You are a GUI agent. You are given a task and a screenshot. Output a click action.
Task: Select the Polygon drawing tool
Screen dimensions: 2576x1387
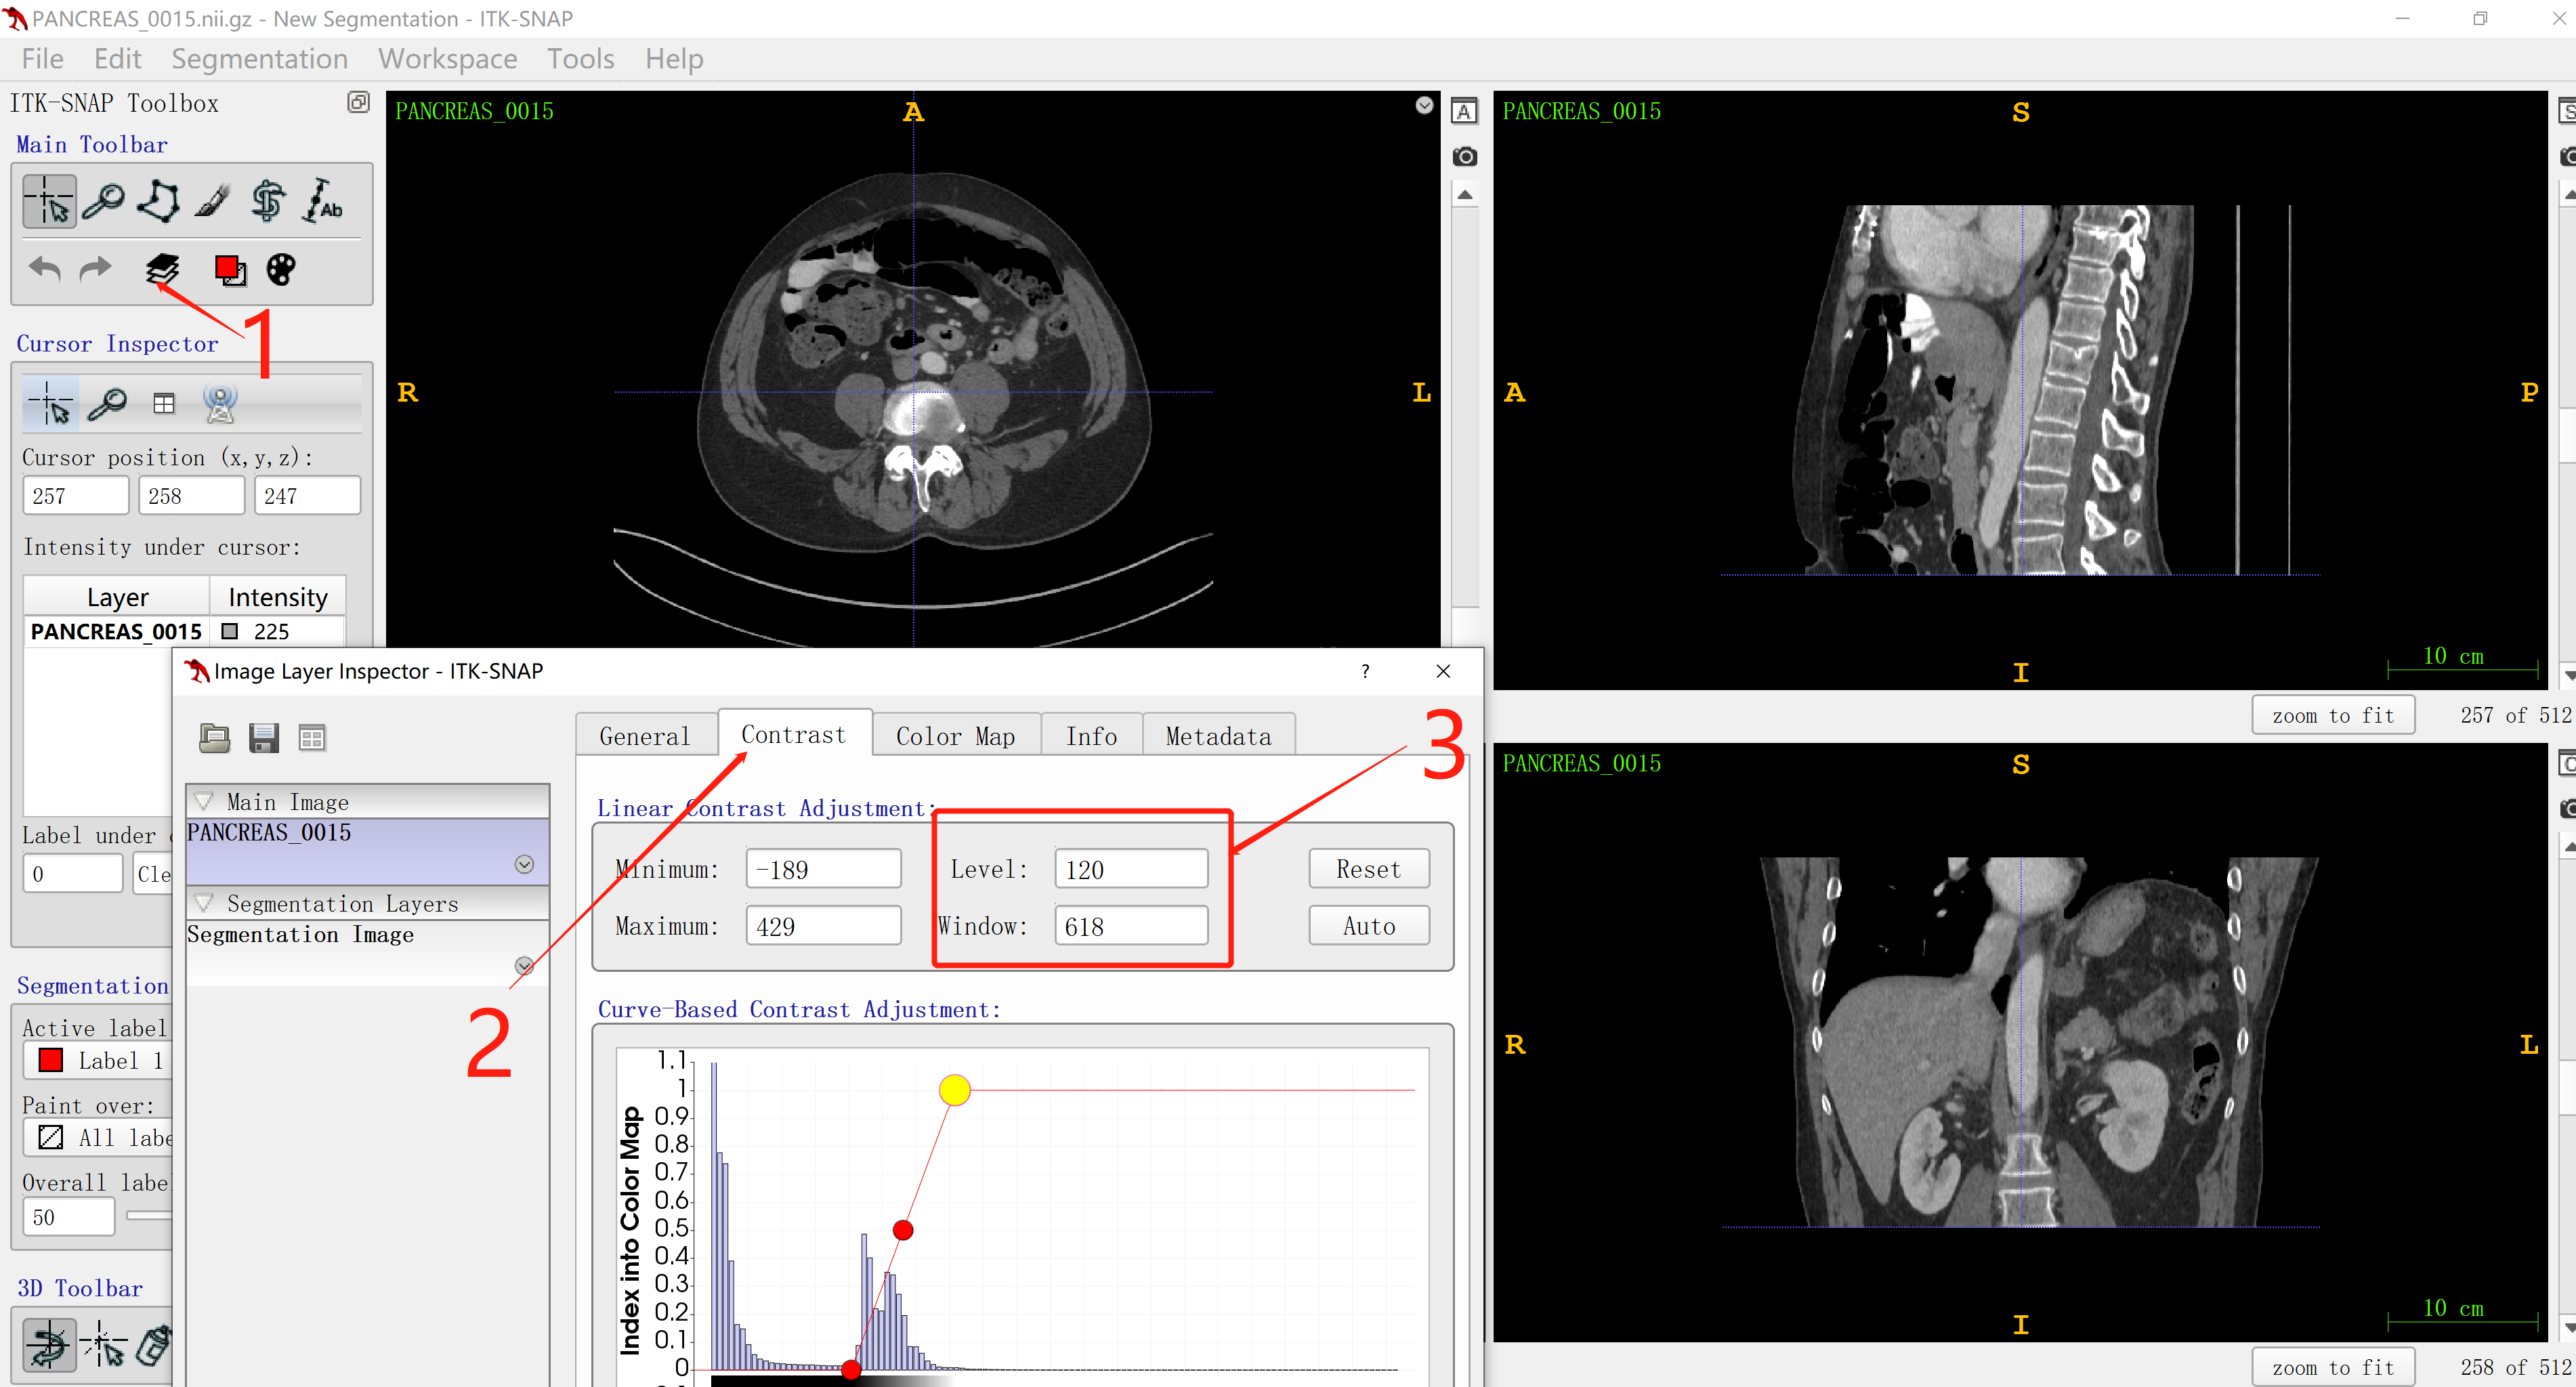(x=159, y=201)
